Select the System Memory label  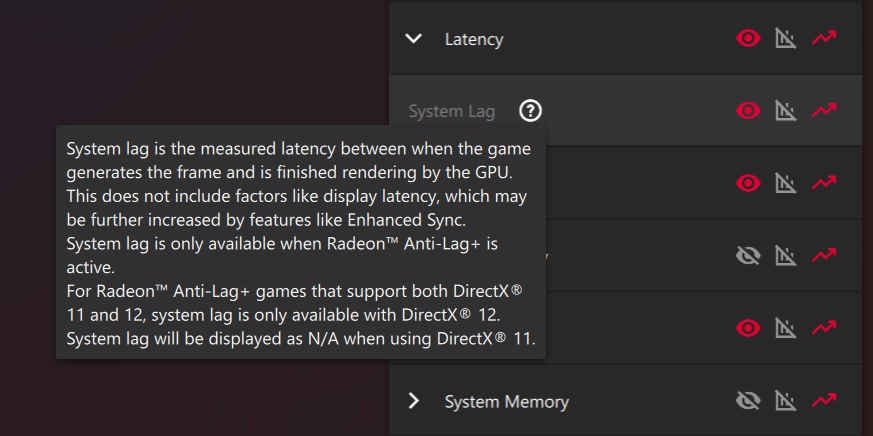point(507,401)
